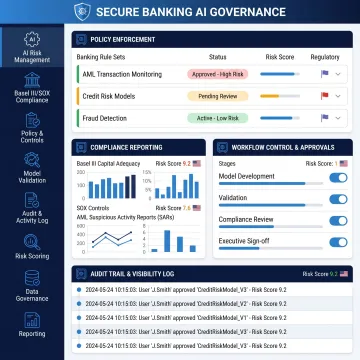This screenshot has height=360, width=360.
Task: Select the Model Validation magnifier icon
Action: pyautogui.click(x=32, y=160)
